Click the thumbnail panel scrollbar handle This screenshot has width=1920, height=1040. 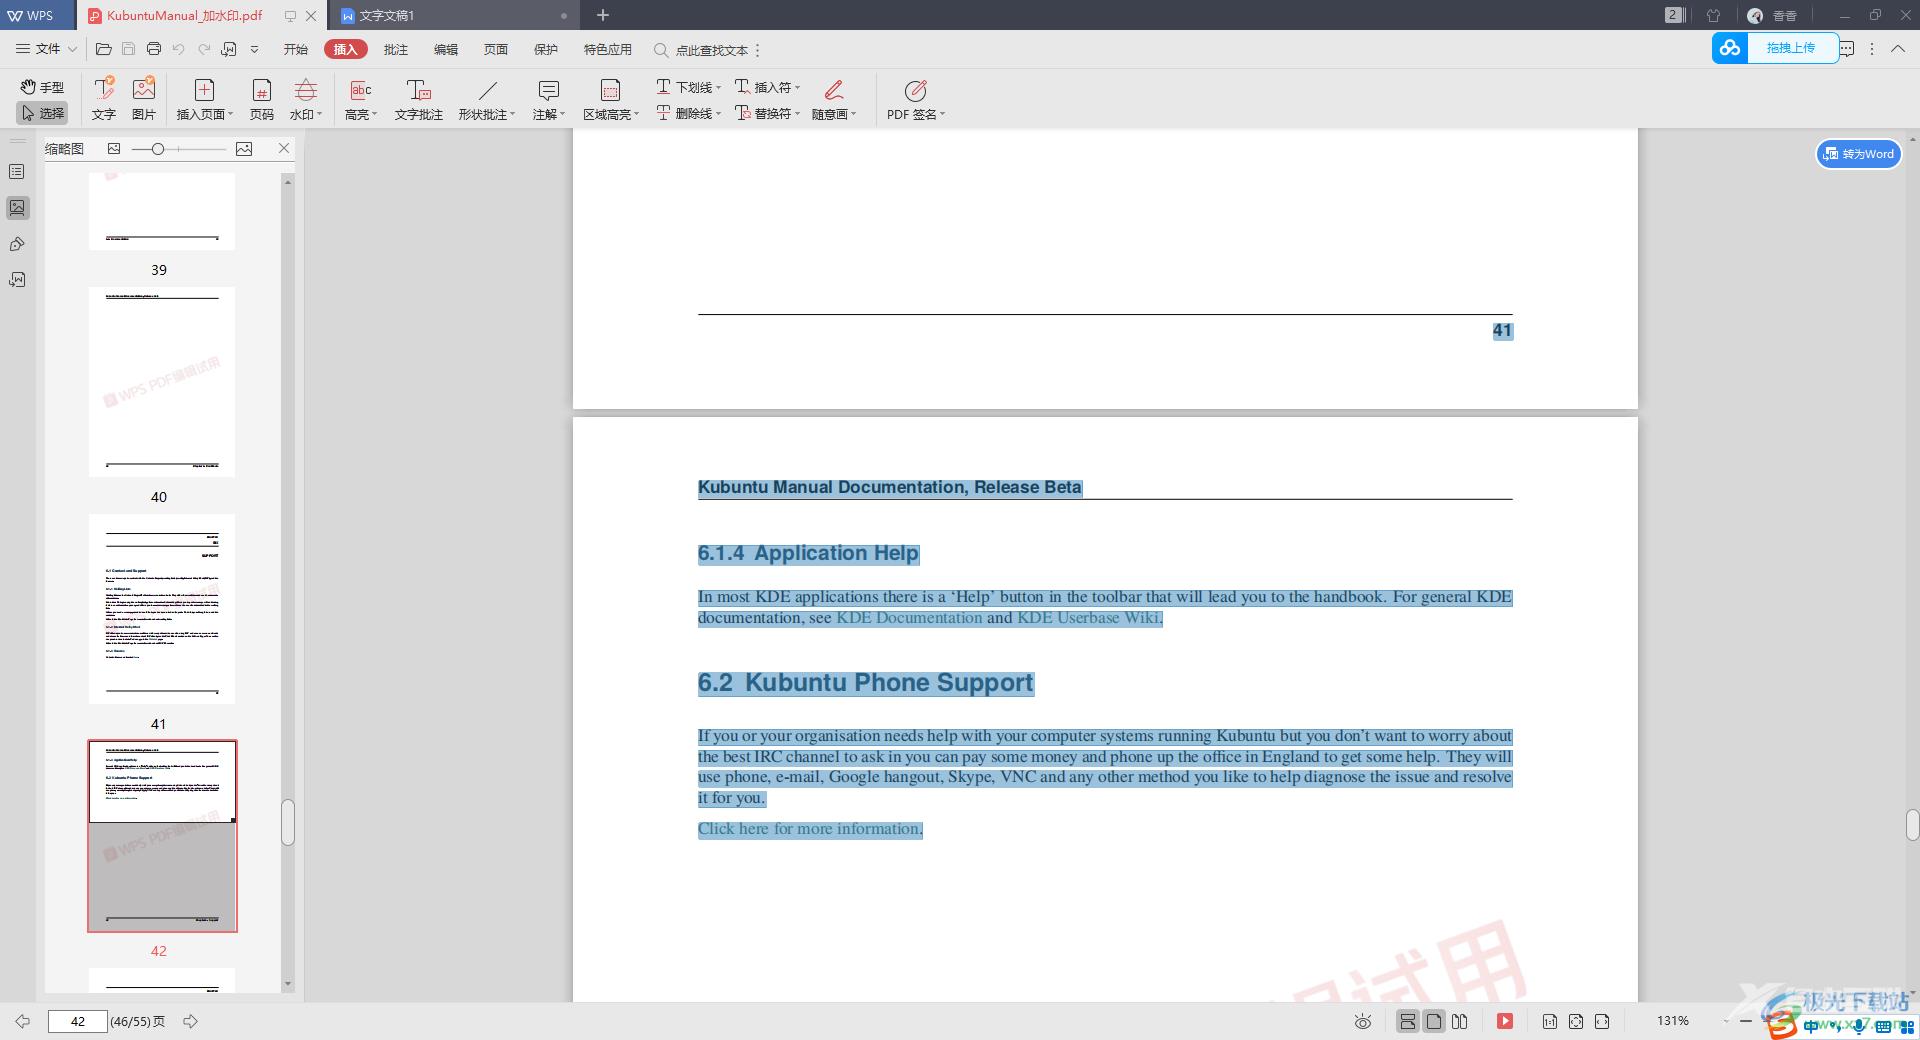tap(288, 822)
